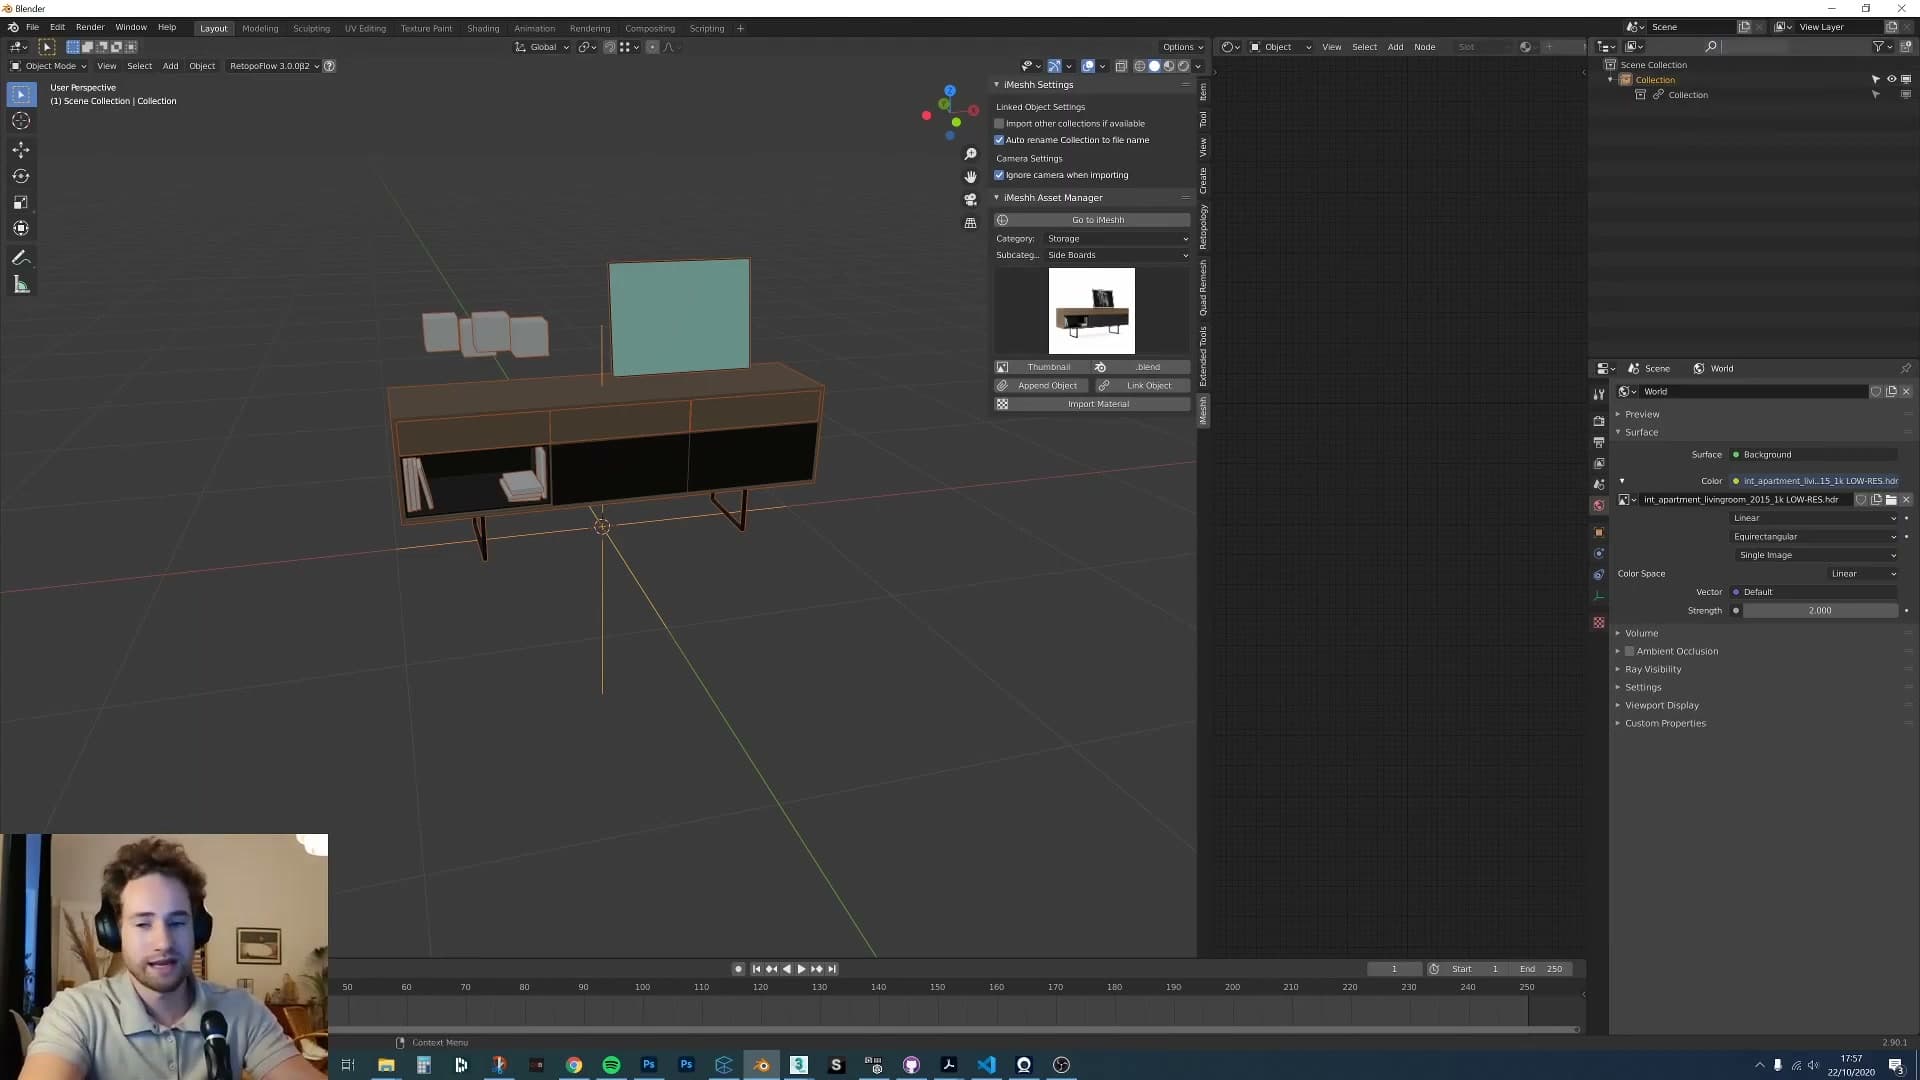Open the Category Storage dropdown
Viewport: 1920px width, 1080px height.
(x=1117, y=239)
